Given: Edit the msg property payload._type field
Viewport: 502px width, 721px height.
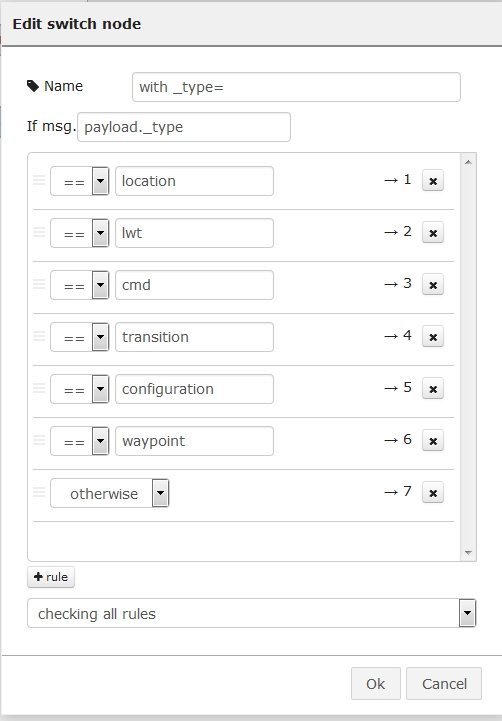Looking at the screenshot, I should (x=184, y=127).
